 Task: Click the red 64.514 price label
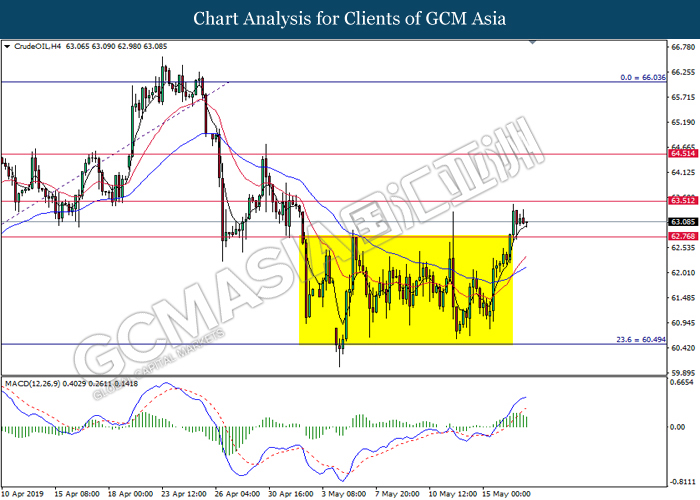click(x=683, y=154)
